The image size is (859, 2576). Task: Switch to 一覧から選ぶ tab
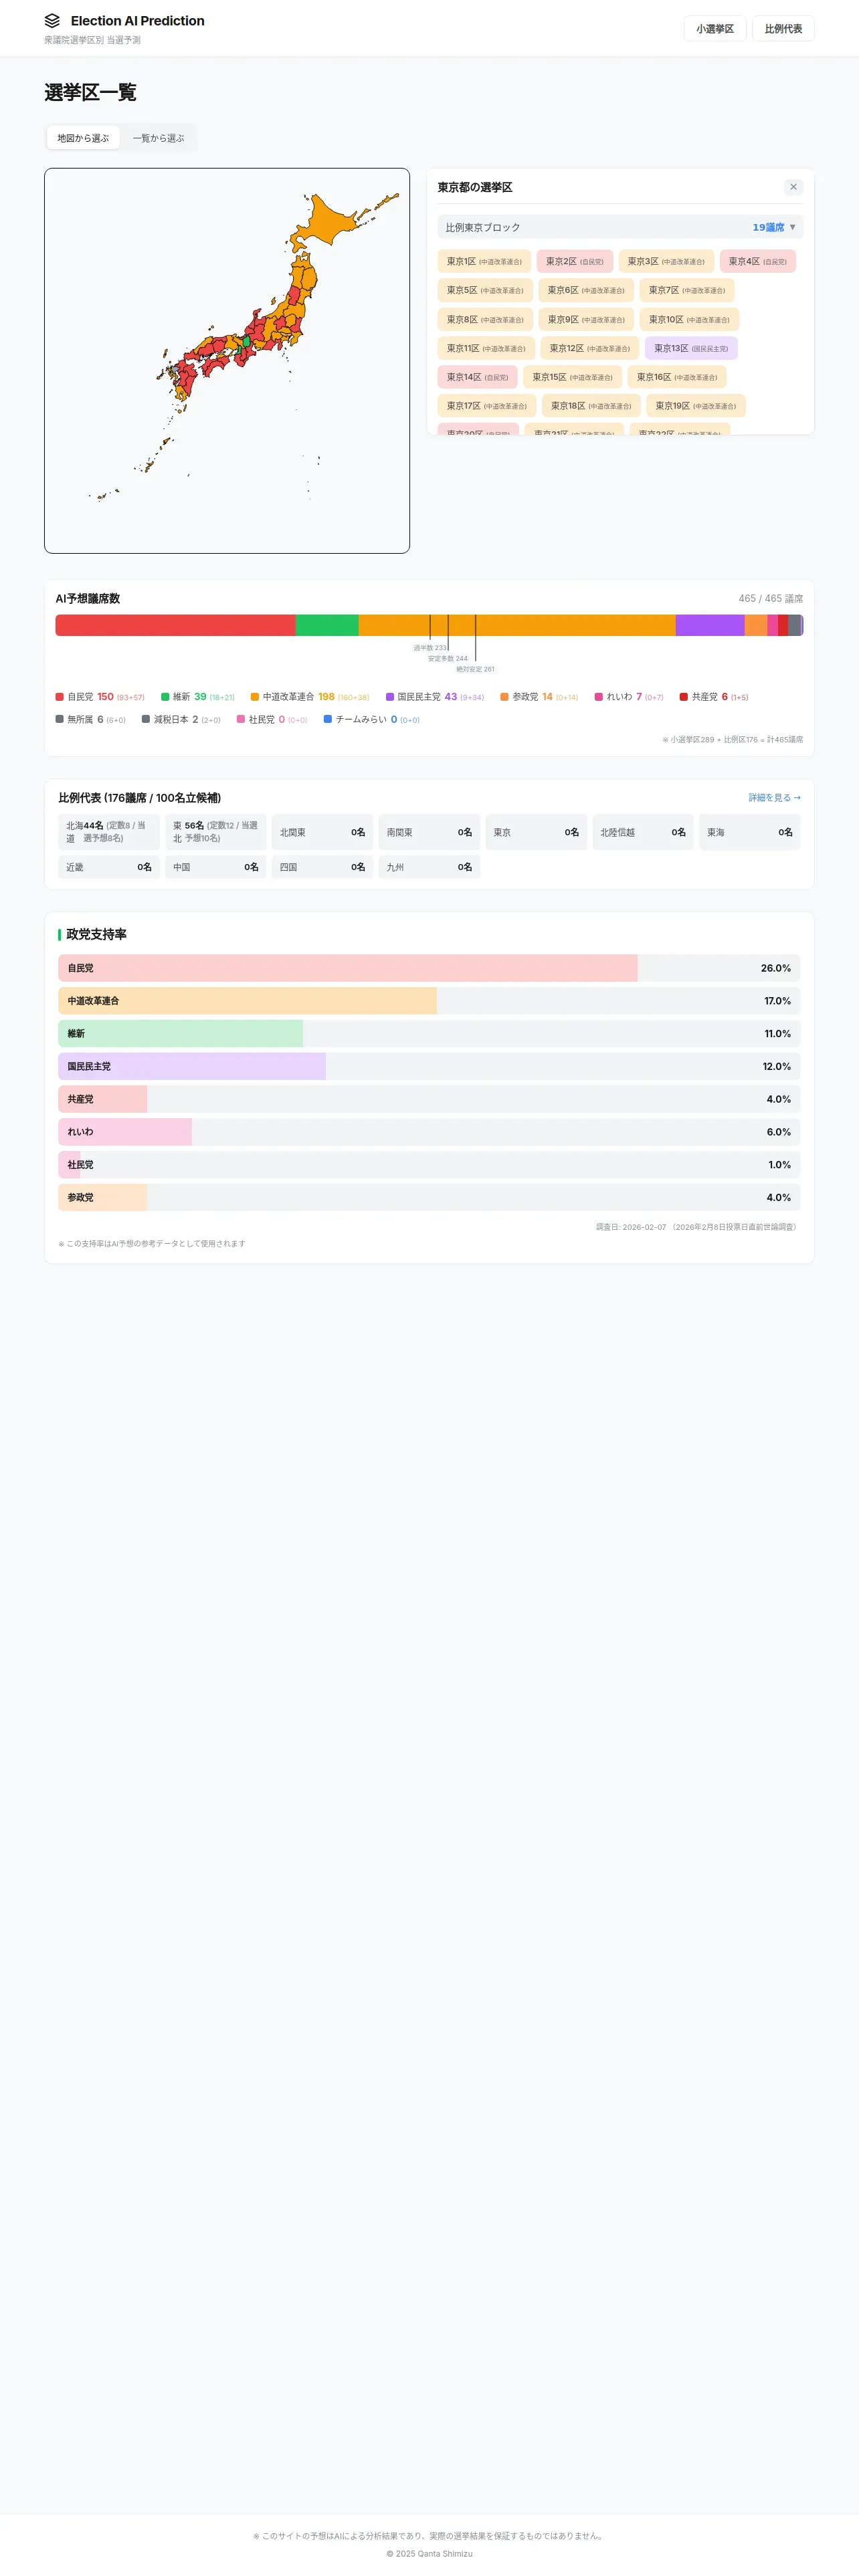158,138
